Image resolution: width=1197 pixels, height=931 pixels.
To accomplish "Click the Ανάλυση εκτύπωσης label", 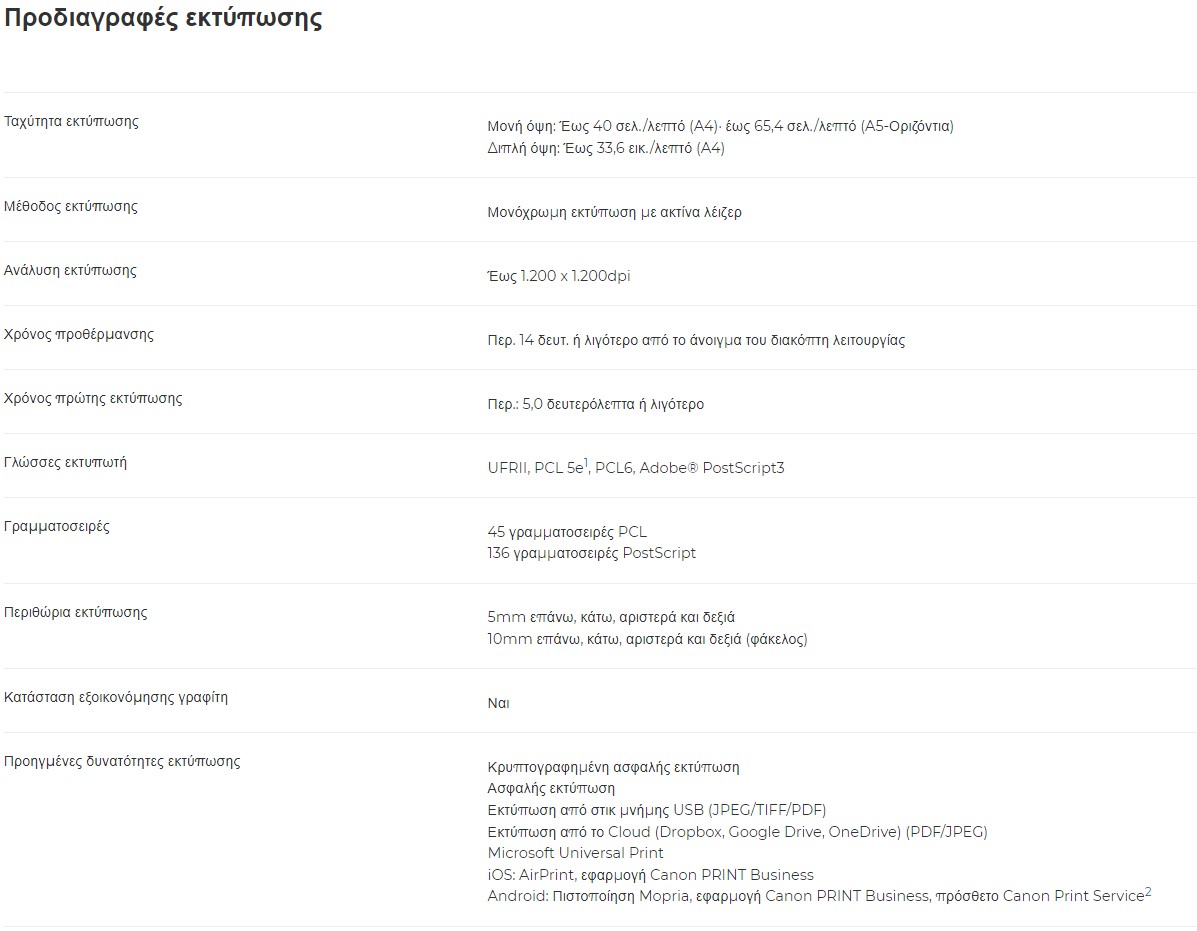I will [x=70, y=271].
